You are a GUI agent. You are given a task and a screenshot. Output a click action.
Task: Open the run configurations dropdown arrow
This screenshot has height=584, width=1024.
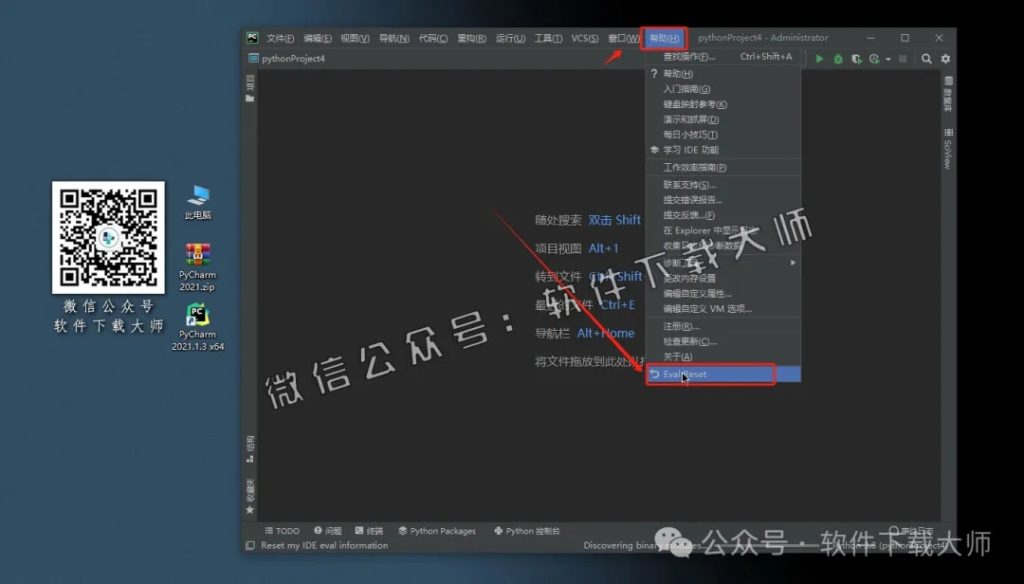point(888,58)
